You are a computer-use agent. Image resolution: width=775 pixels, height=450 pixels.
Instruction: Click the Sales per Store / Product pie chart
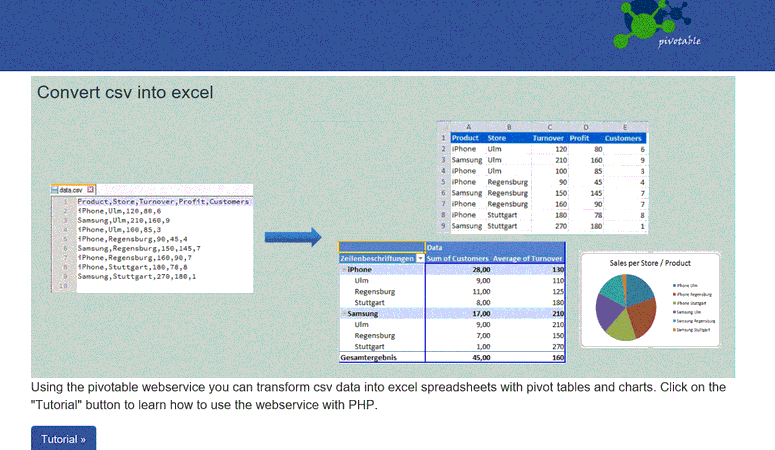pyautogui.click(x=626, y=307)
